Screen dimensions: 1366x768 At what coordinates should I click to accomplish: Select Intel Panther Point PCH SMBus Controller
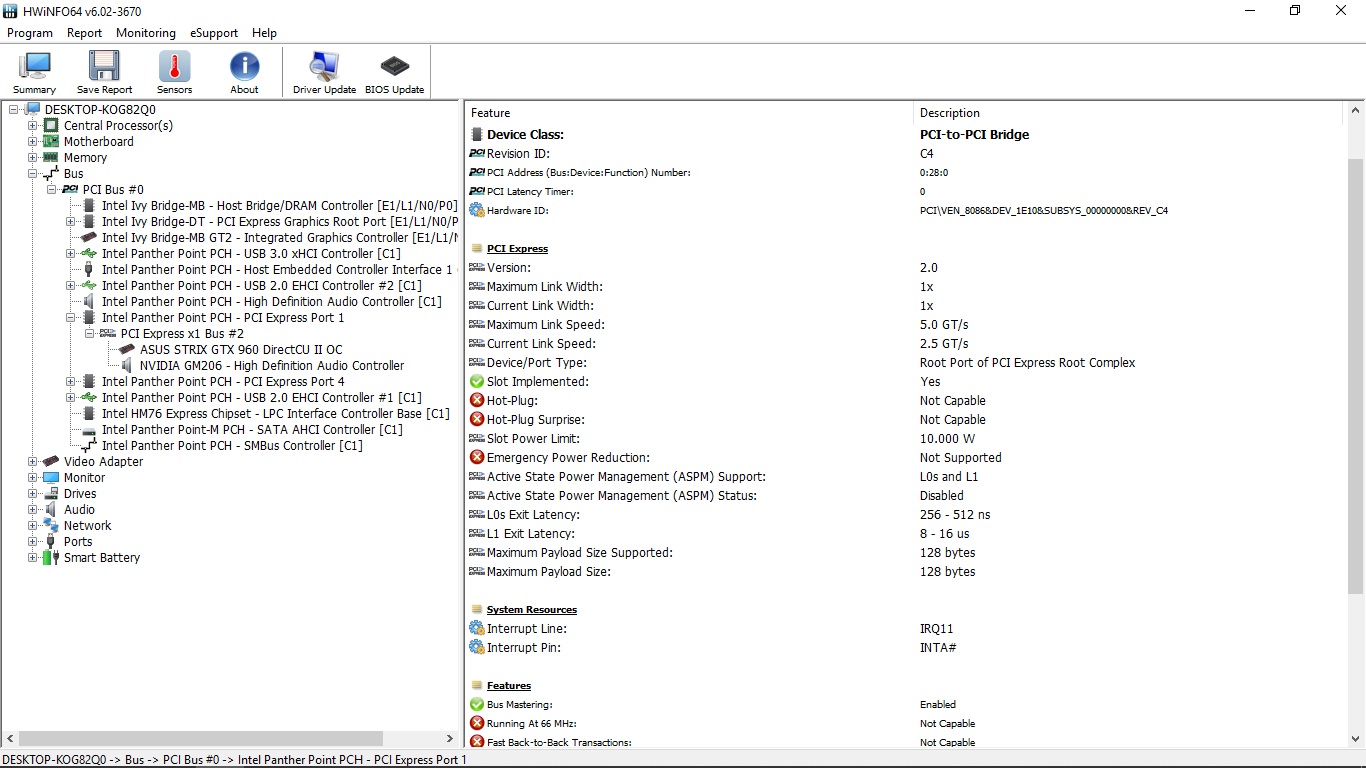click(232, 446)
